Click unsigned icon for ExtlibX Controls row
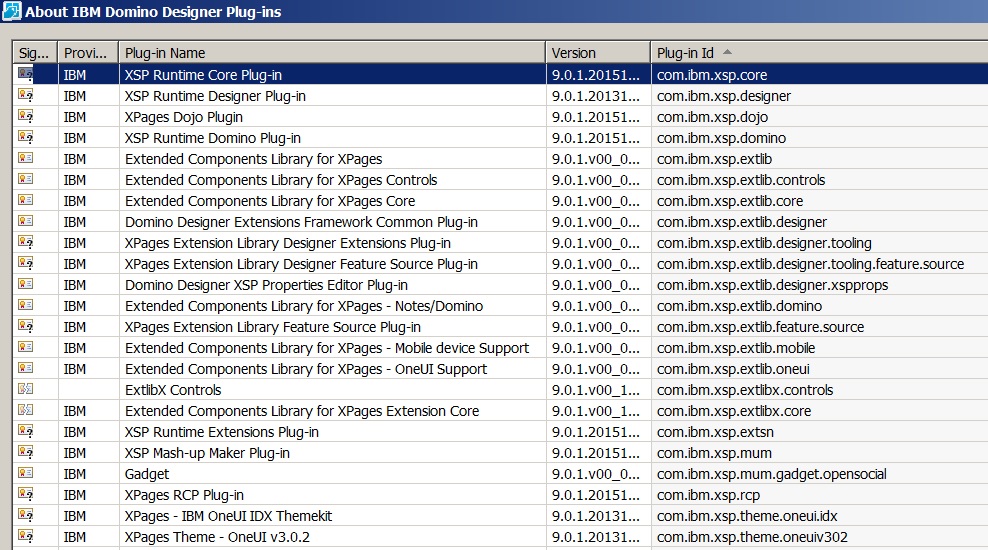This screenshot has height=550, width=988. pyautogui.click(x=25, y=389)
